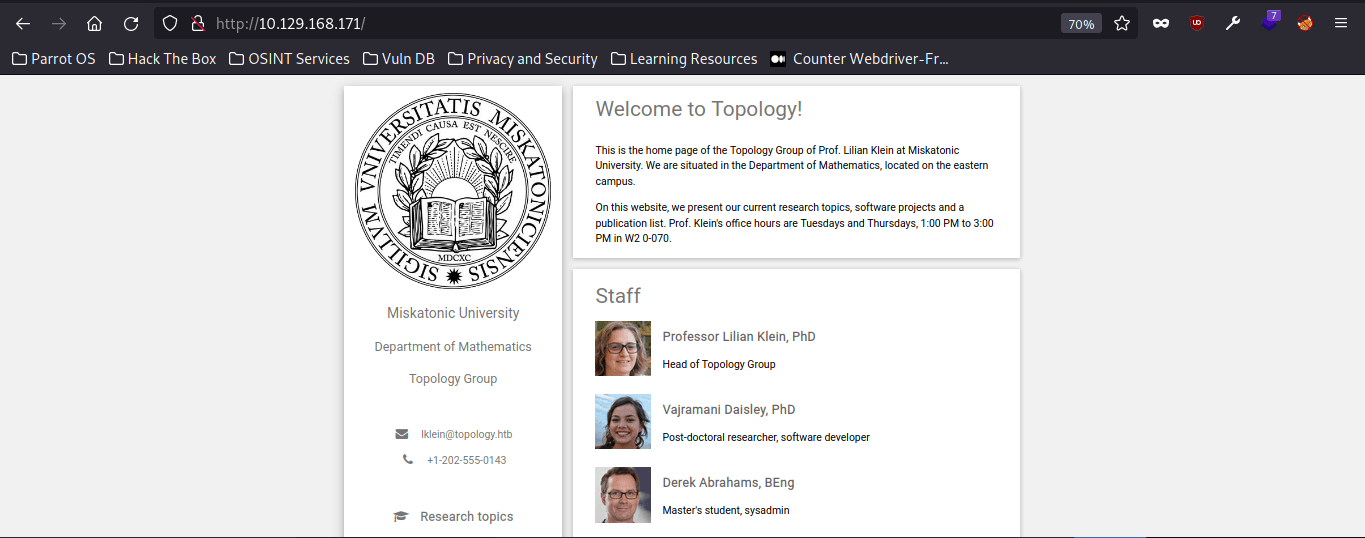Screen dimensions: 1365x538
Task: Open the wrench developer tools extension
Action: [x=1233, y=23]
